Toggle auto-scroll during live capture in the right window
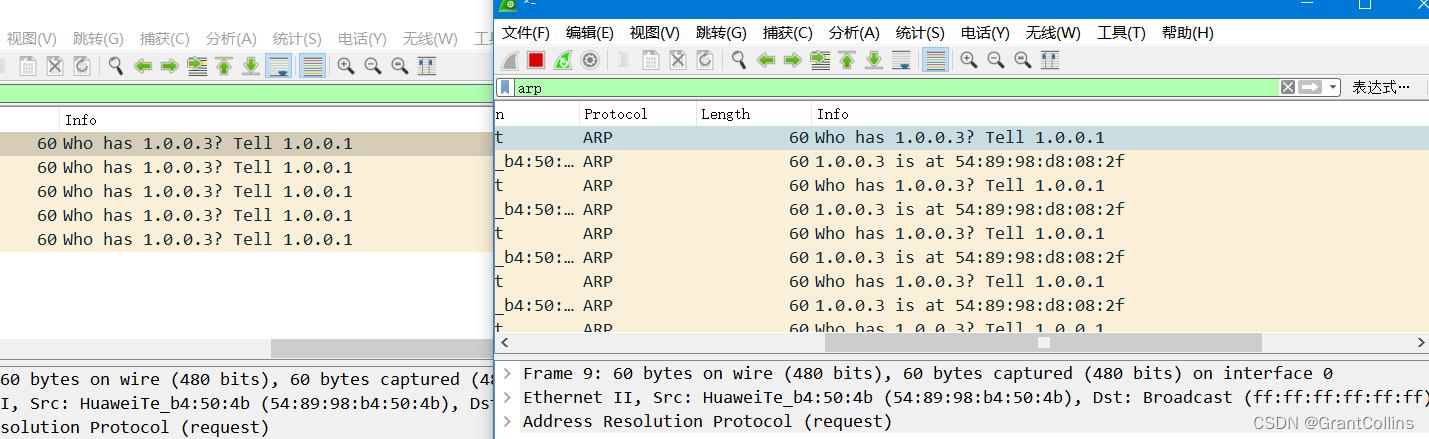 pos(901,60)
